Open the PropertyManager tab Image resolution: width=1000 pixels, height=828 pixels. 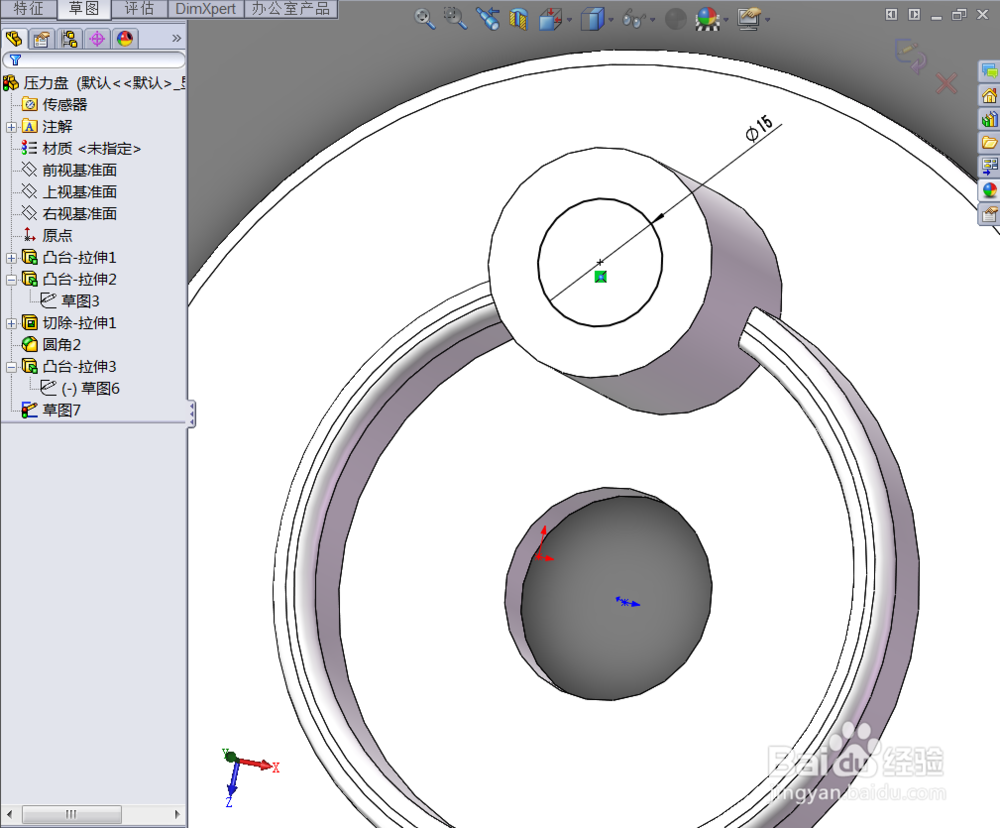coord(41,39)
